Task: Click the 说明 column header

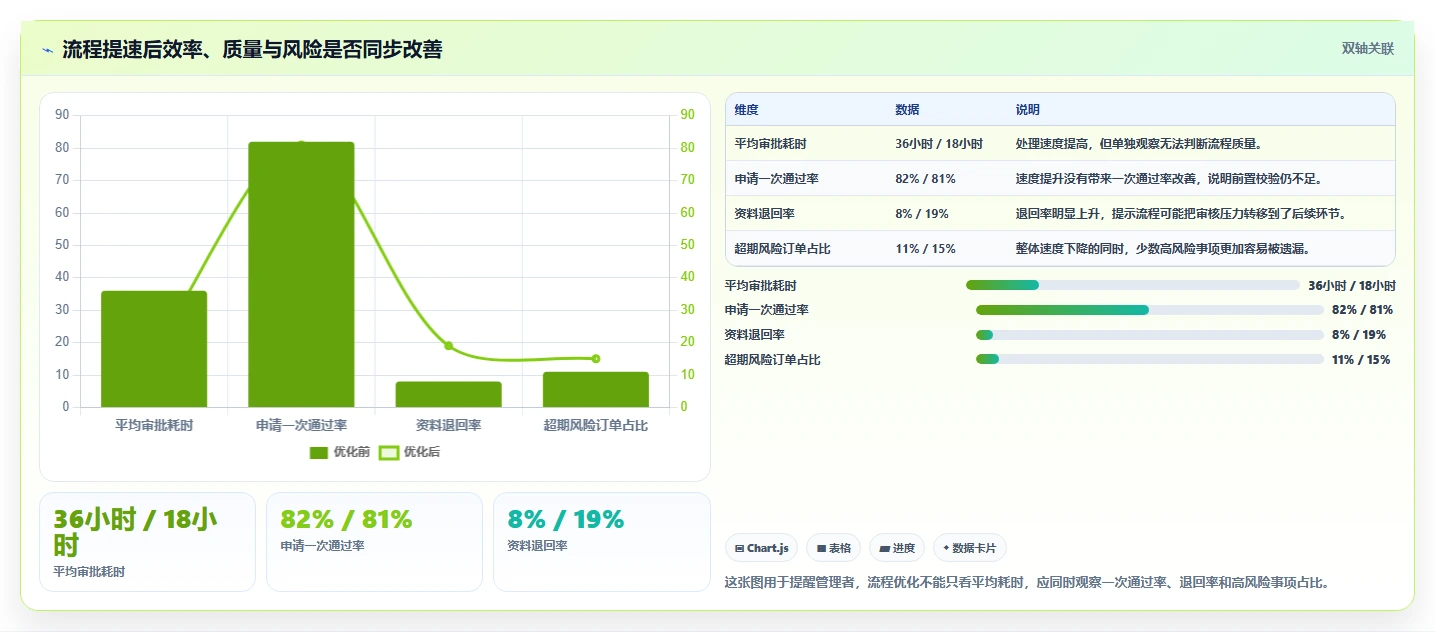Action: click(1028, 110)
